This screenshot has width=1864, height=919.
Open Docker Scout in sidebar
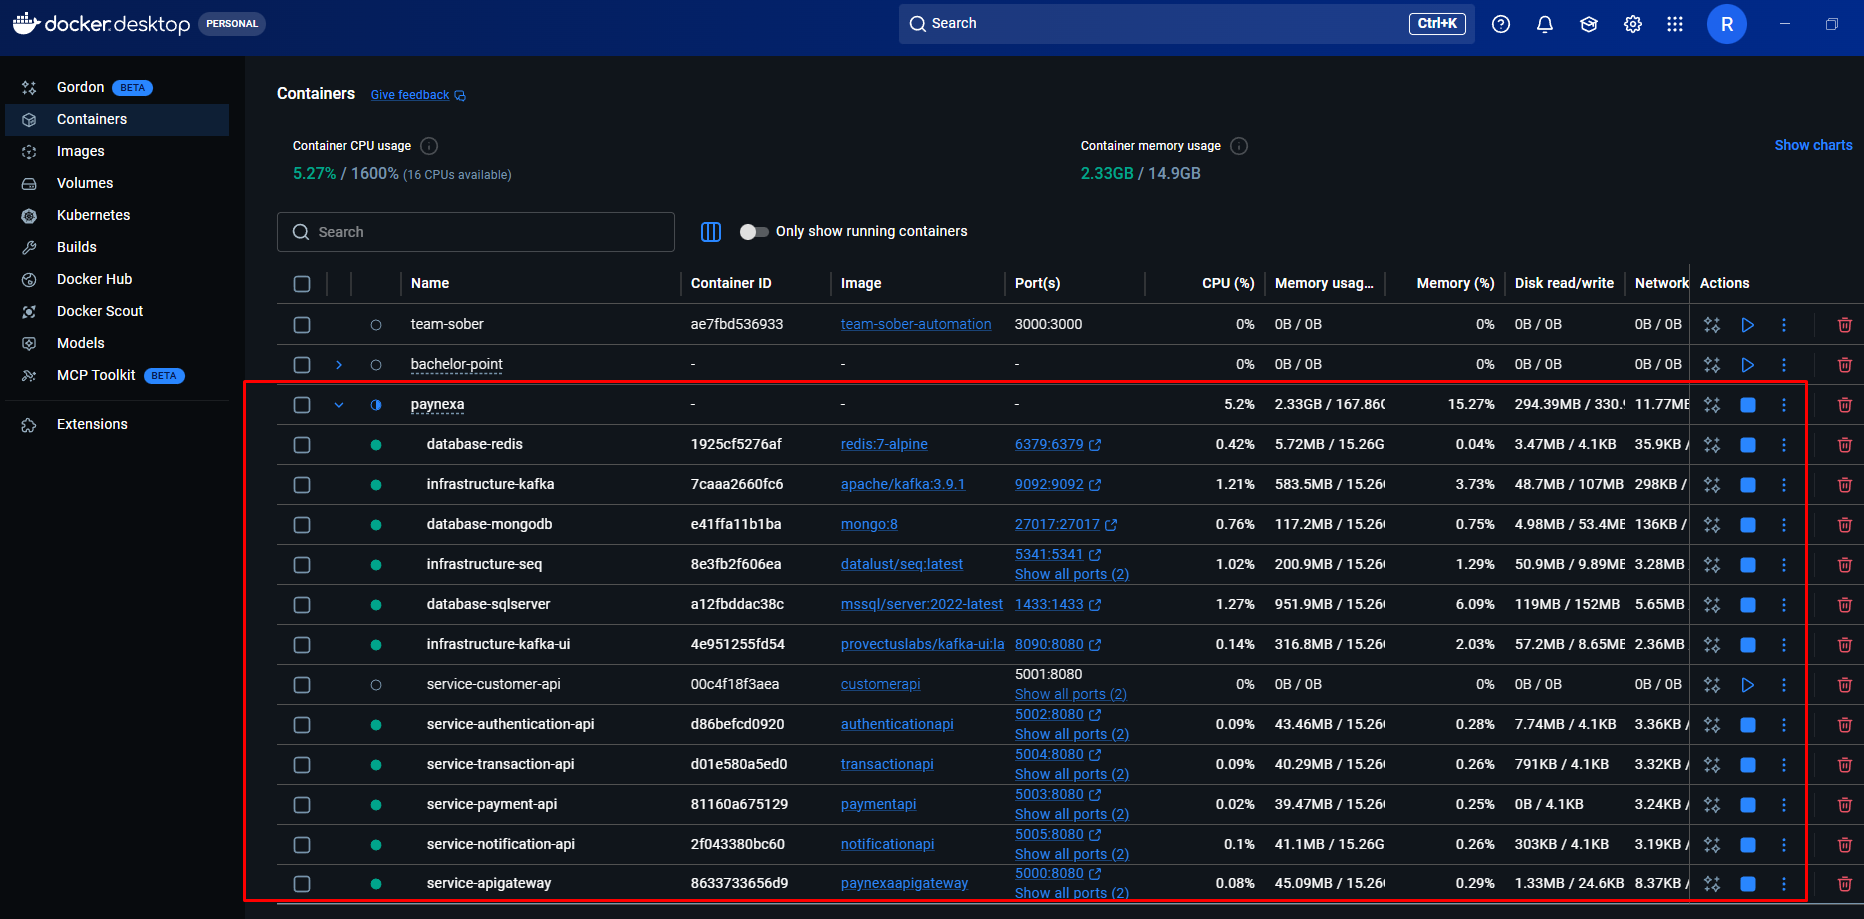117,311
